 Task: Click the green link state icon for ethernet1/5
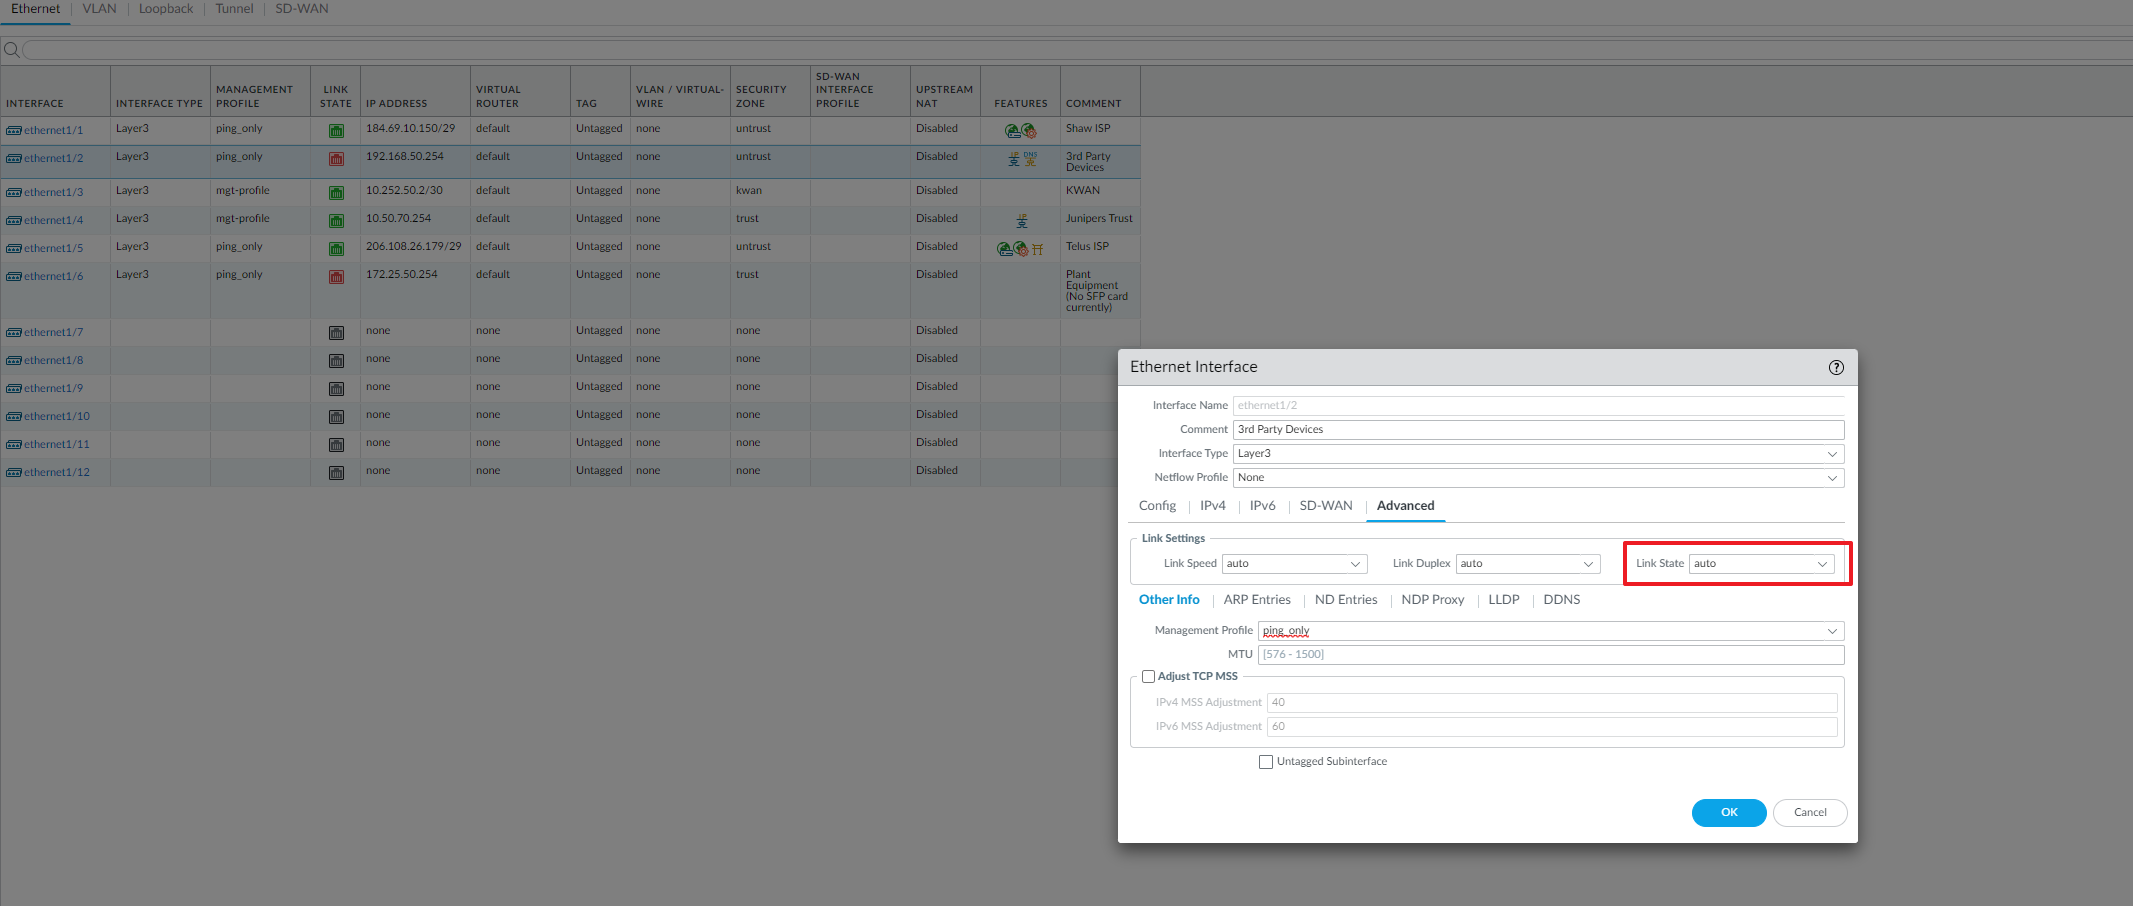pos(336,247)
